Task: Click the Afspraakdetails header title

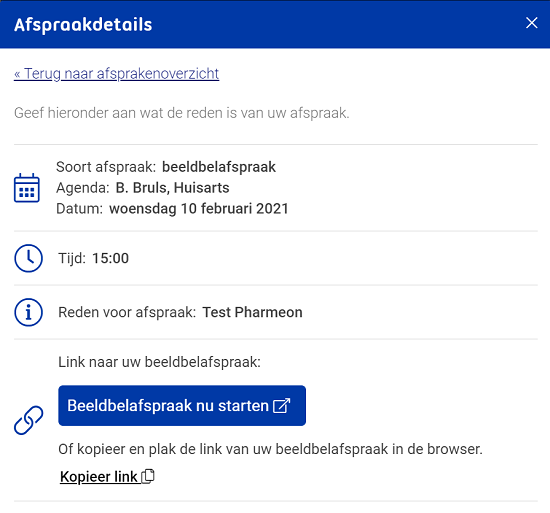Action: click(83, 25)
